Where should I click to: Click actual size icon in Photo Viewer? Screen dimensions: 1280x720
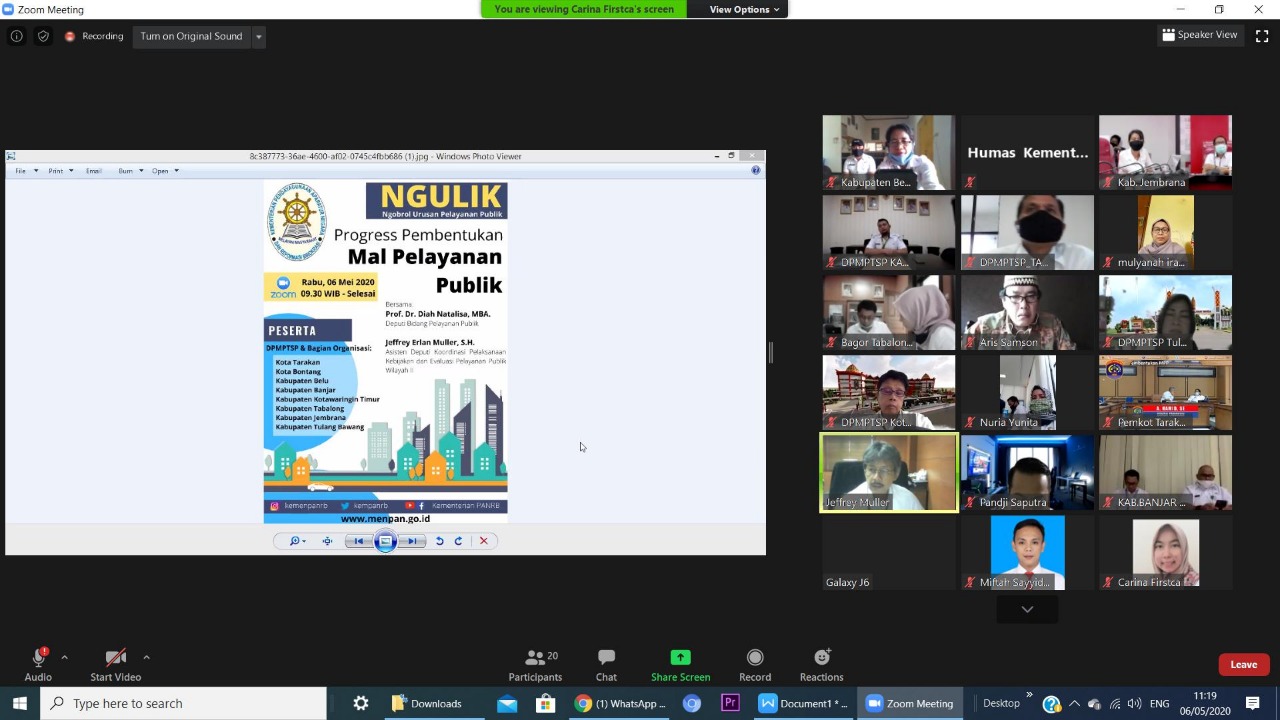coord(327,541)
